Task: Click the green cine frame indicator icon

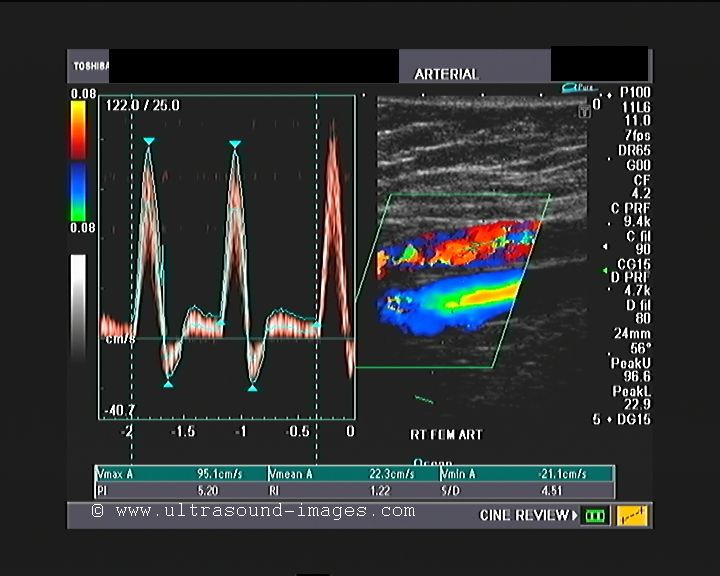Action: (x=595, y=516)
